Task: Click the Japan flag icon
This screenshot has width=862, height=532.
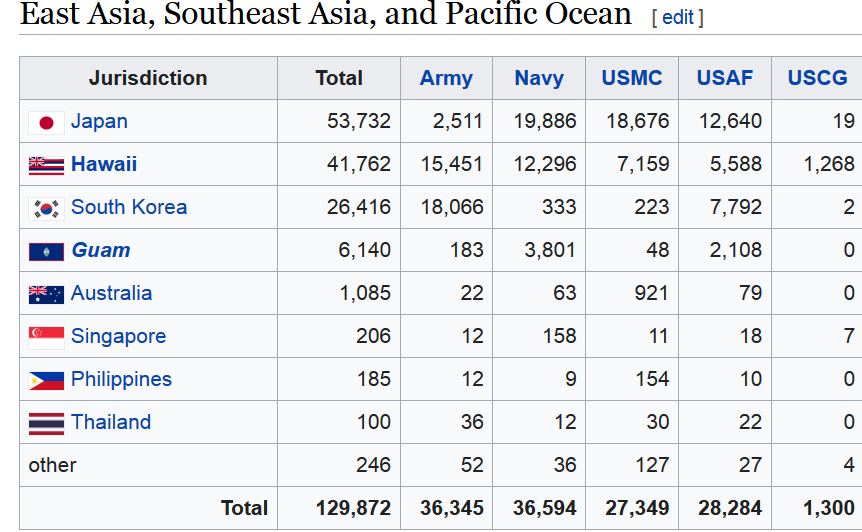Action: 46,123
